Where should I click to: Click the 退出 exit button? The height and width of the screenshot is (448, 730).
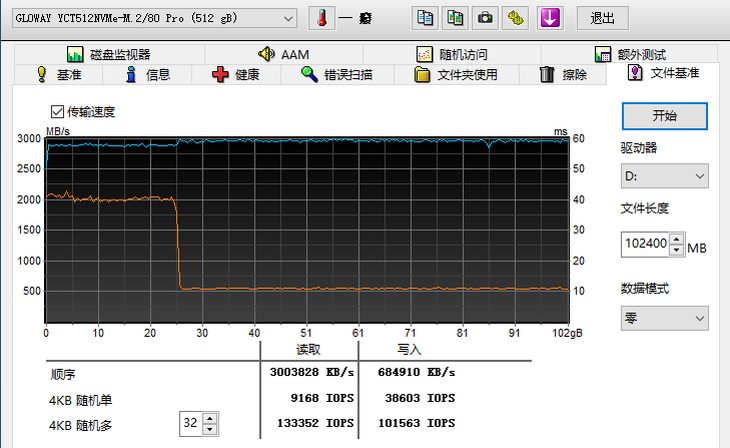[603, 18]
